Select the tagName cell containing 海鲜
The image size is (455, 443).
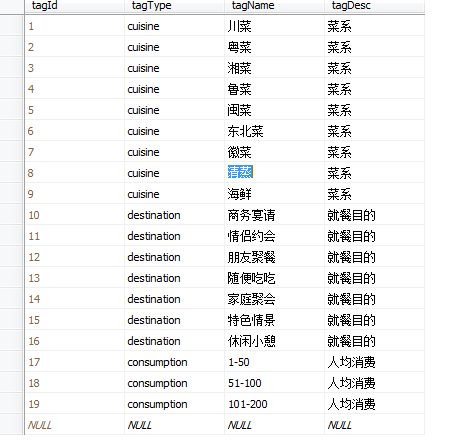pyautogui.click(x=274, y=194)
